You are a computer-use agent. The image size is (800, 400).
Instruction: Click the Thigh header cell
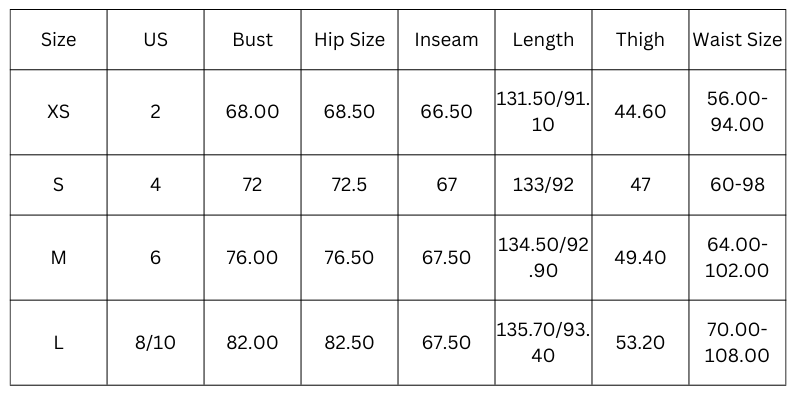640,40
